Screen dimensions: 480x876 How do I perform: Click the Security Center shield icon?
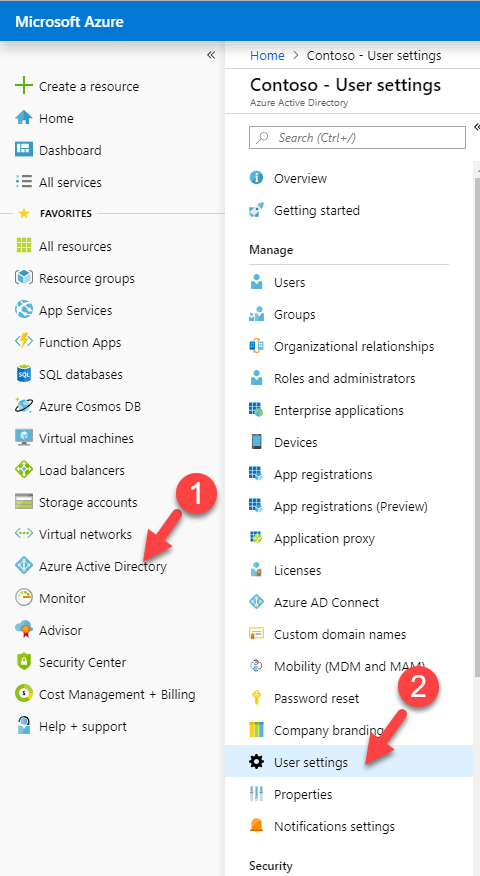tap(24, 662)
